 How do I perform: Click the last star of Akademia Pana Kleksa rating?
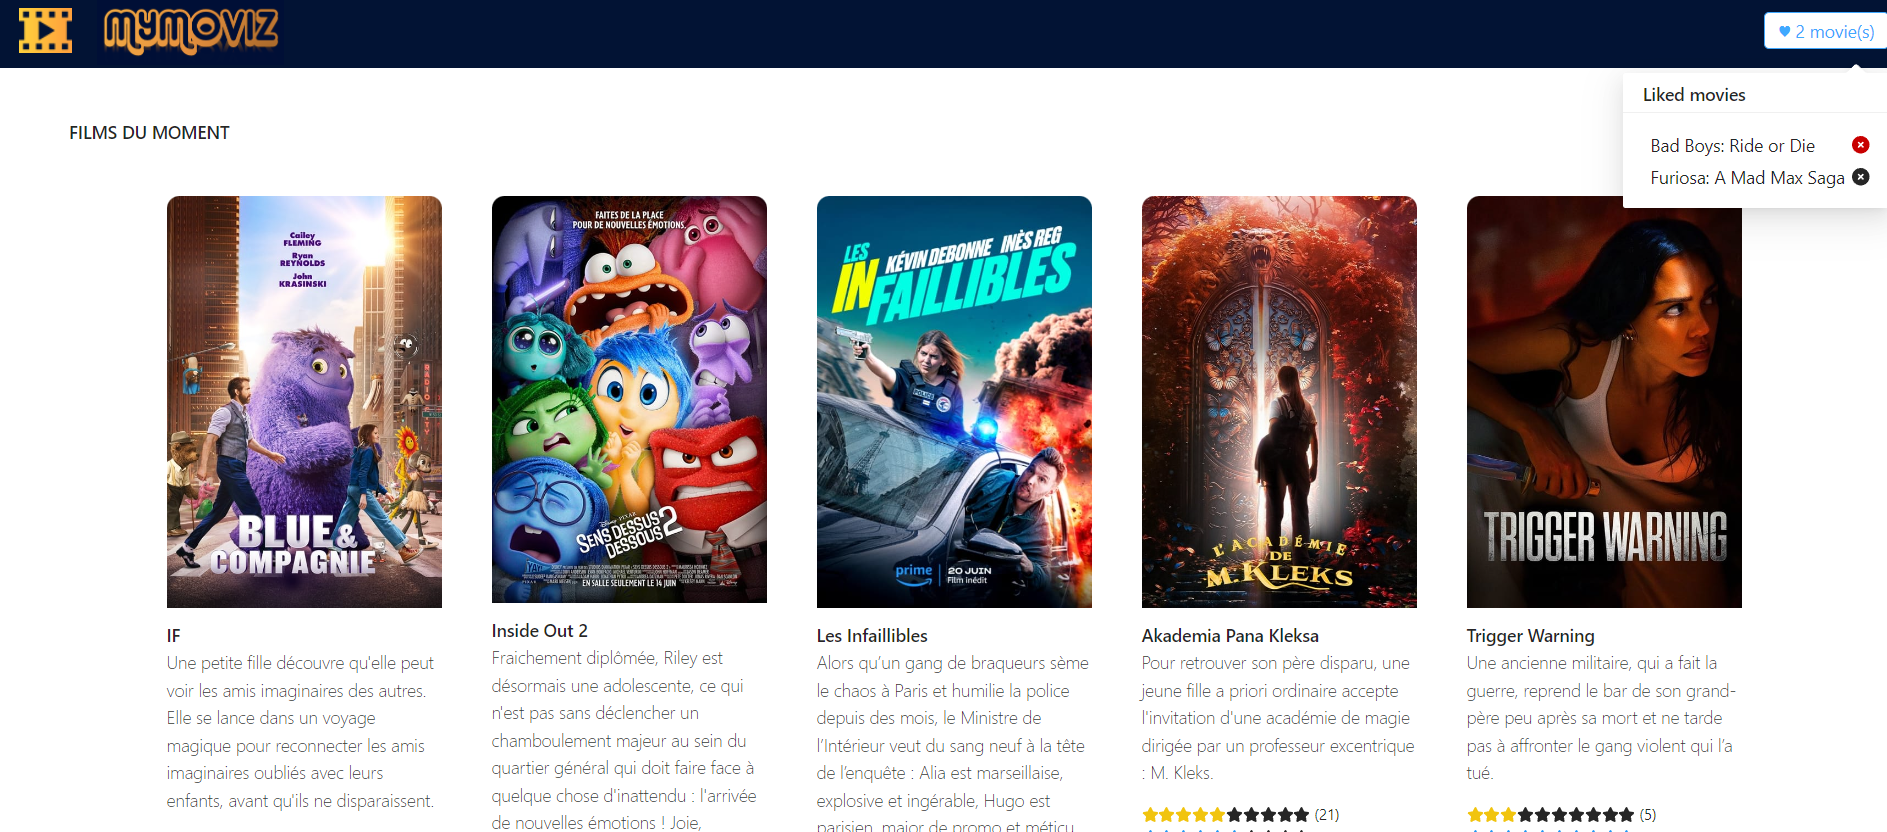[x=1301, y=815]
